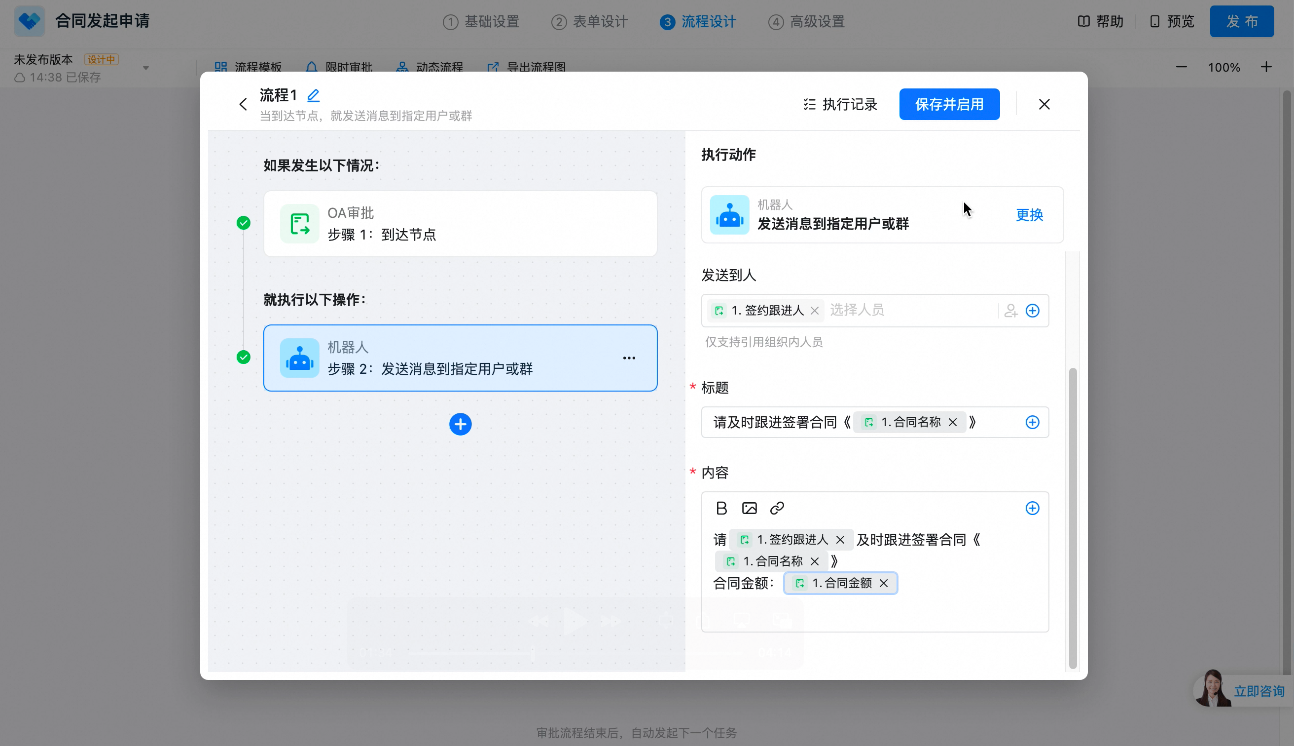Click the insert link icon in editor
The image size is (1294, 746).
(777, 508)
